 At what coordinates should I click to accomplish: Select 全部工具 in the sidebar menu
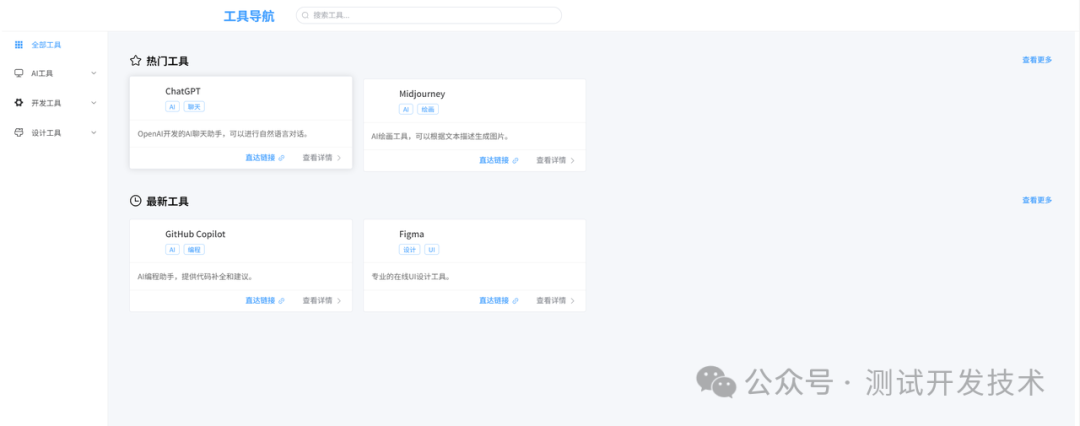pyautogui.click(x=46, y=45)
